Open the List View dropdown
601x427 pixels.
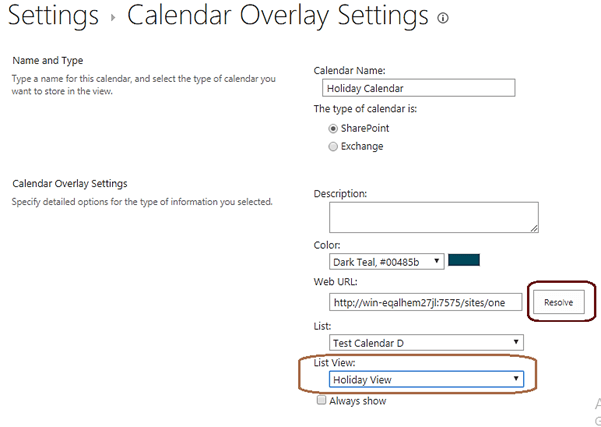pyautogui.click(x=426, y=379)
